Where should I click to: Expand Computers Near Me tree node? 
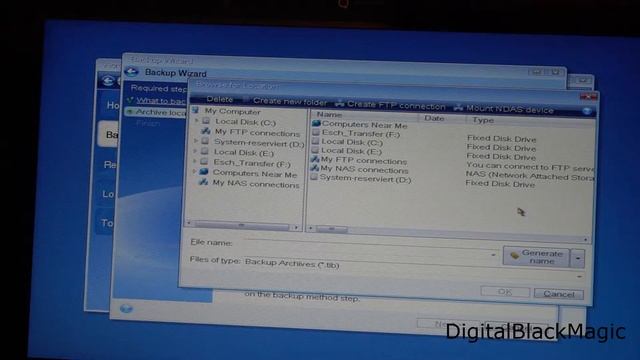coord(195,171)
